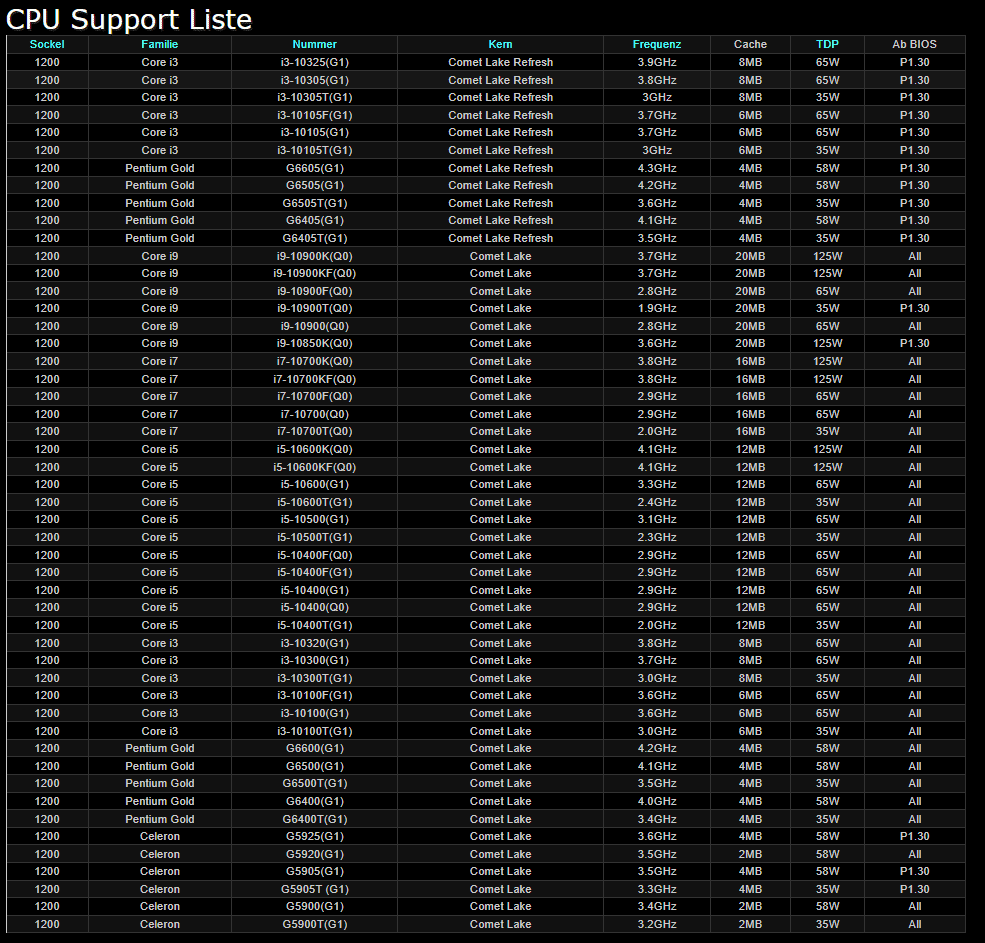985x943 pixels.
Task: Select the i3-10100F(G1) cell
Action: coord(314,695)
